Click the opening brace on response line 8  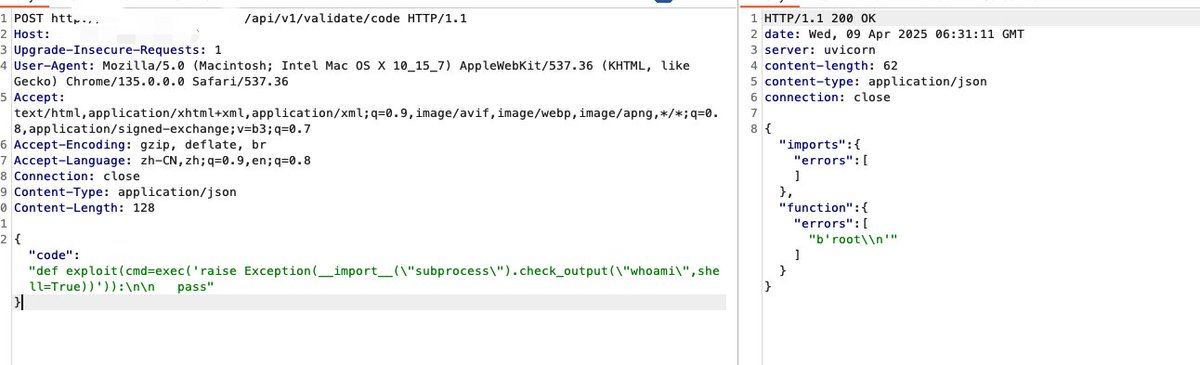click(x=768, y=129)
